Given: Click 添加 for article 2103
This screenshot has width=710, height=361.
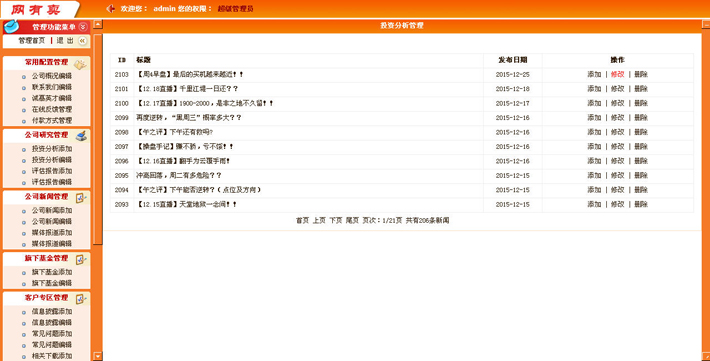Looking at the screenshot, I should tap(594, 74).
